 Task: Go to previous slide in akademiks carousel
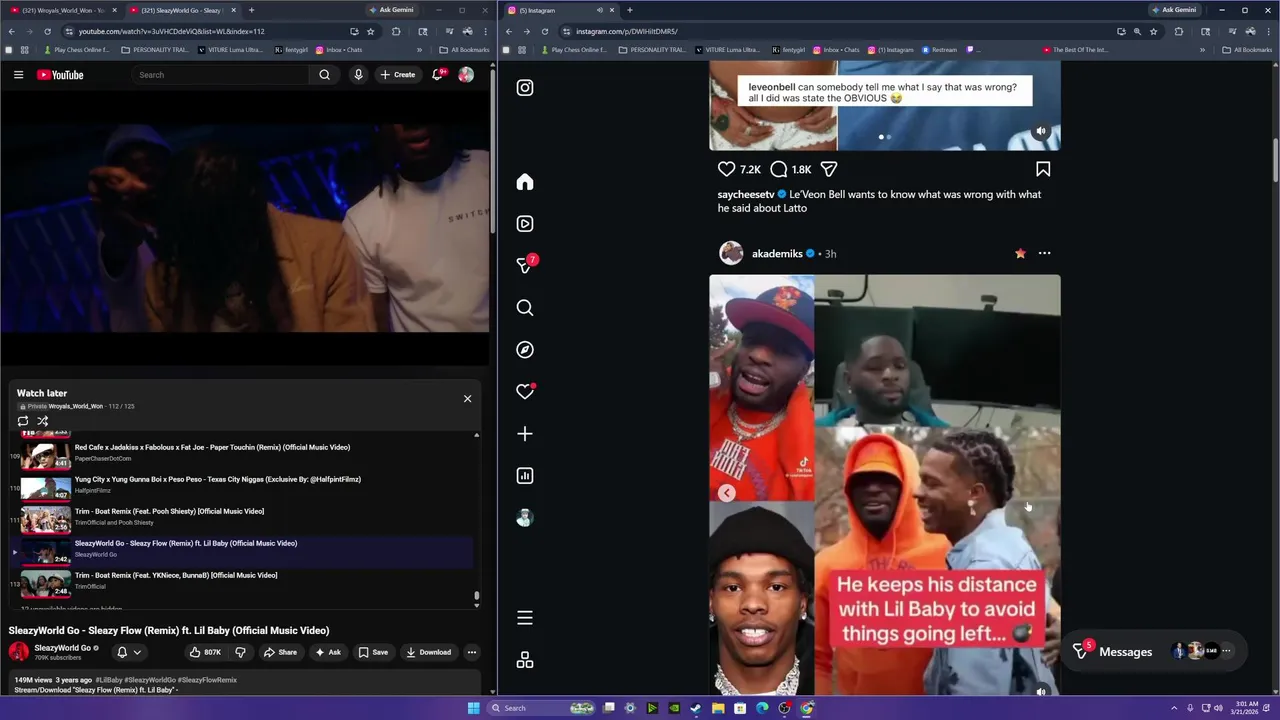coord(727,492)
